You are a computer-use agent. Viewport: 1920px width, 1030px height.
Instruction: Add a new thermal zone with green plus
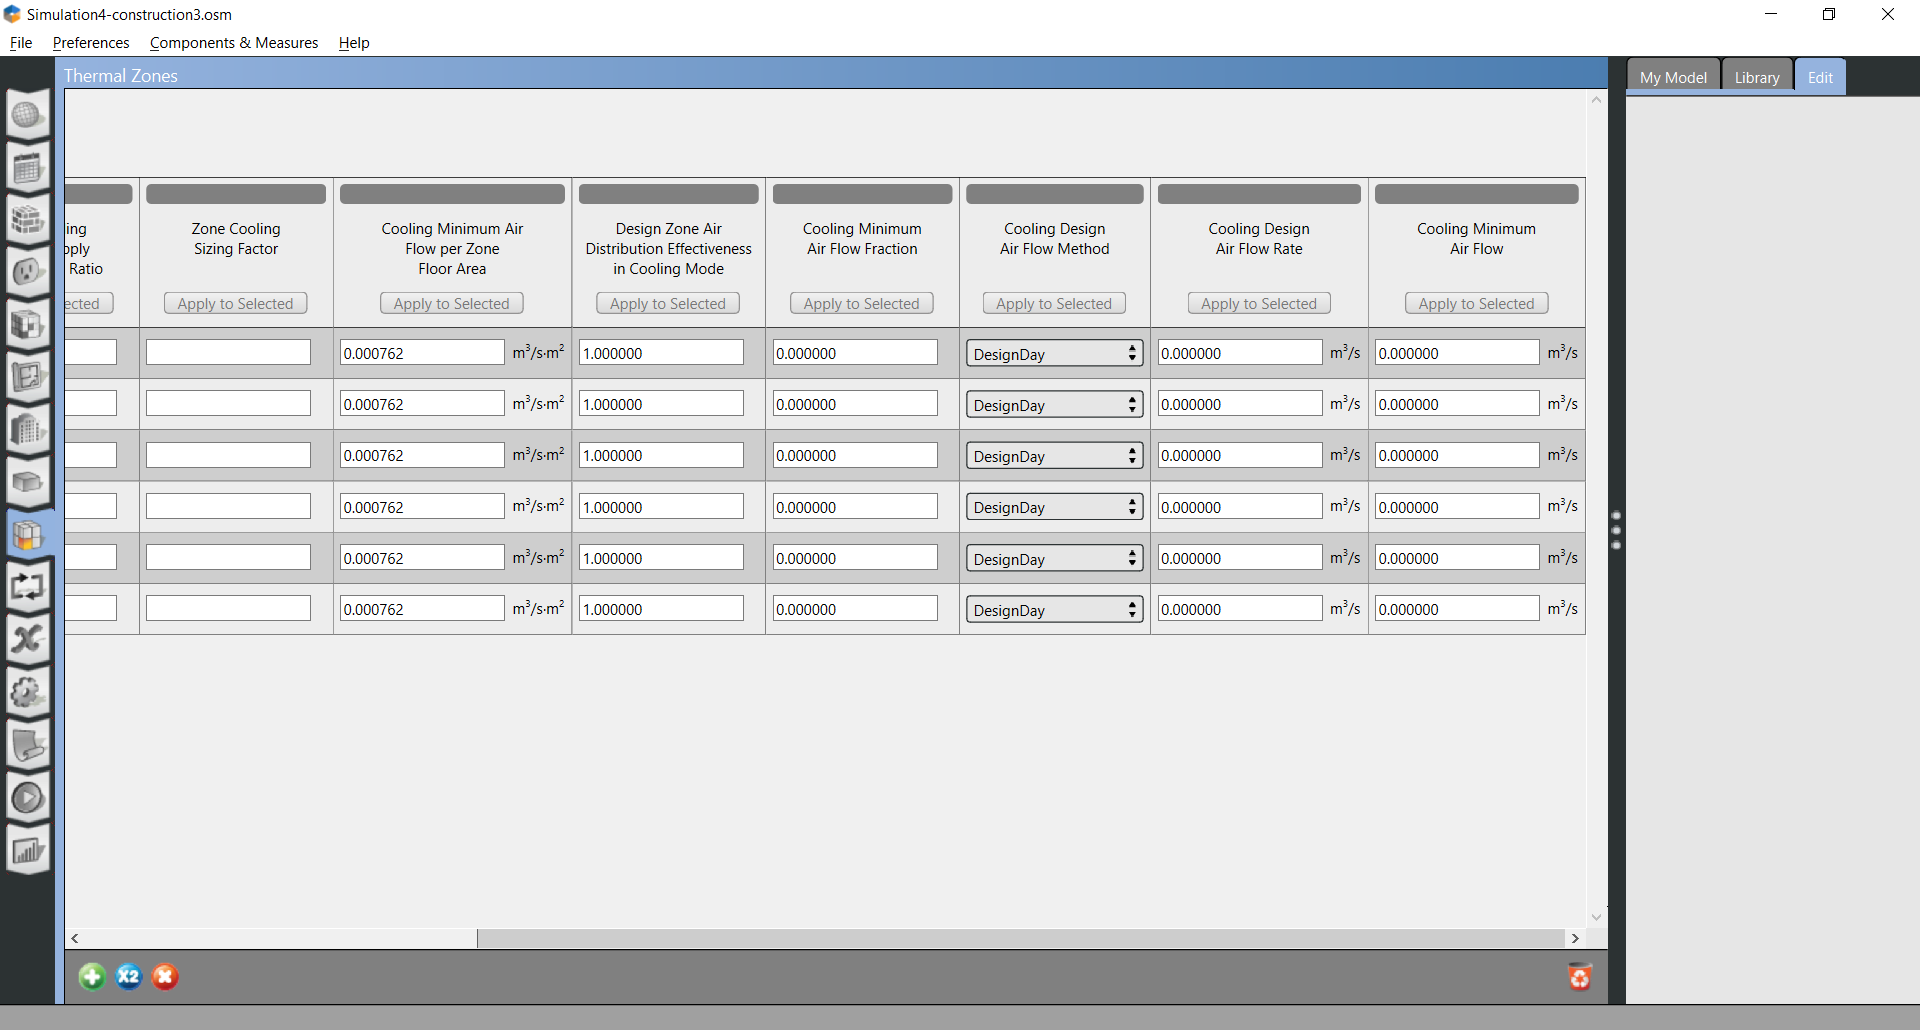coord(92,976)
